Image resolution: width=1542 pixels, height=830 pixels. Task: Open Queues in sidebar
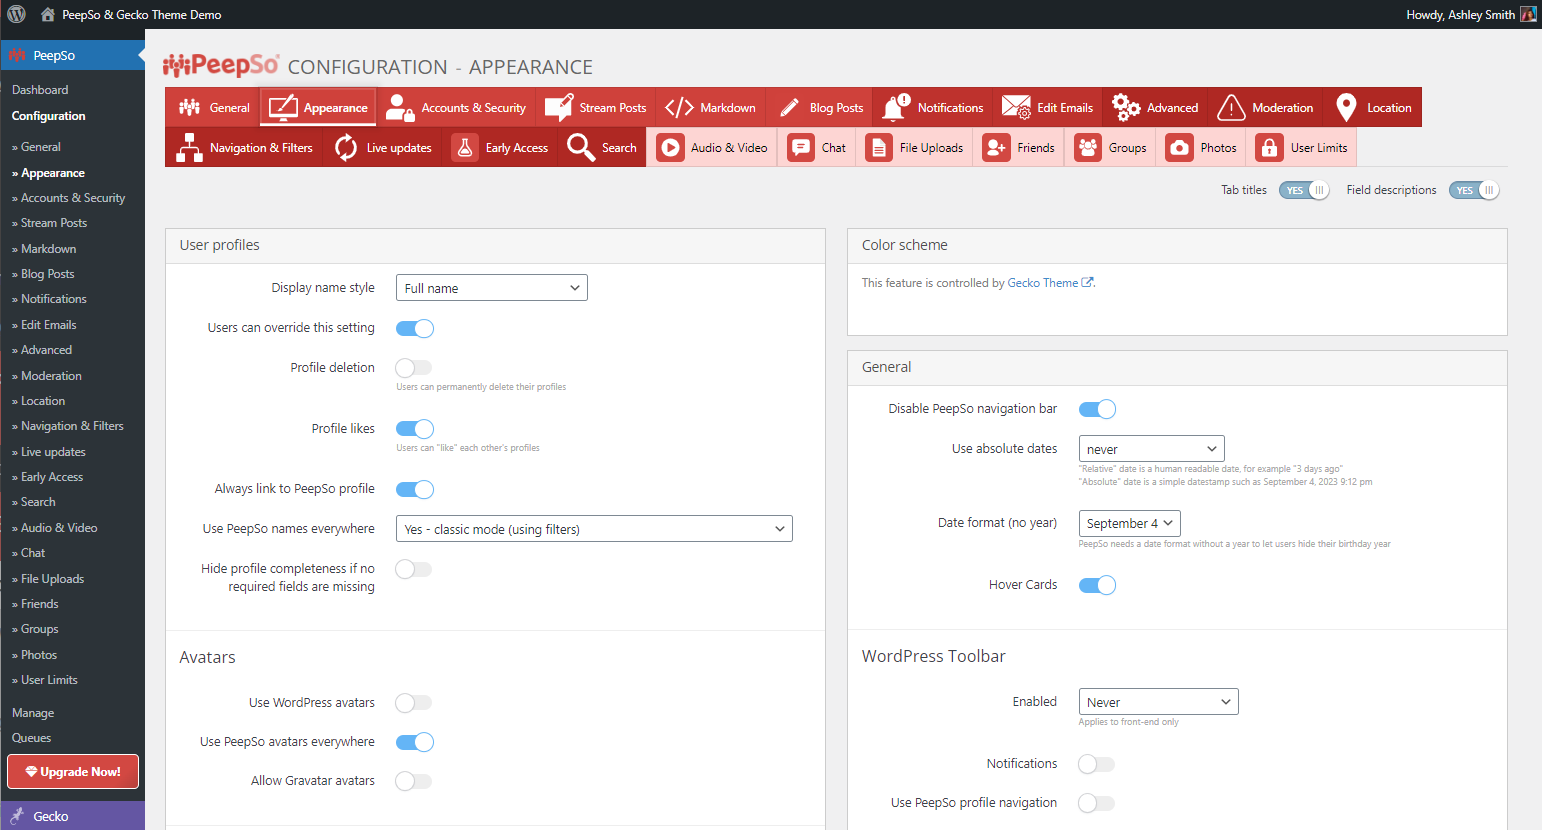[x=31, y=738]
